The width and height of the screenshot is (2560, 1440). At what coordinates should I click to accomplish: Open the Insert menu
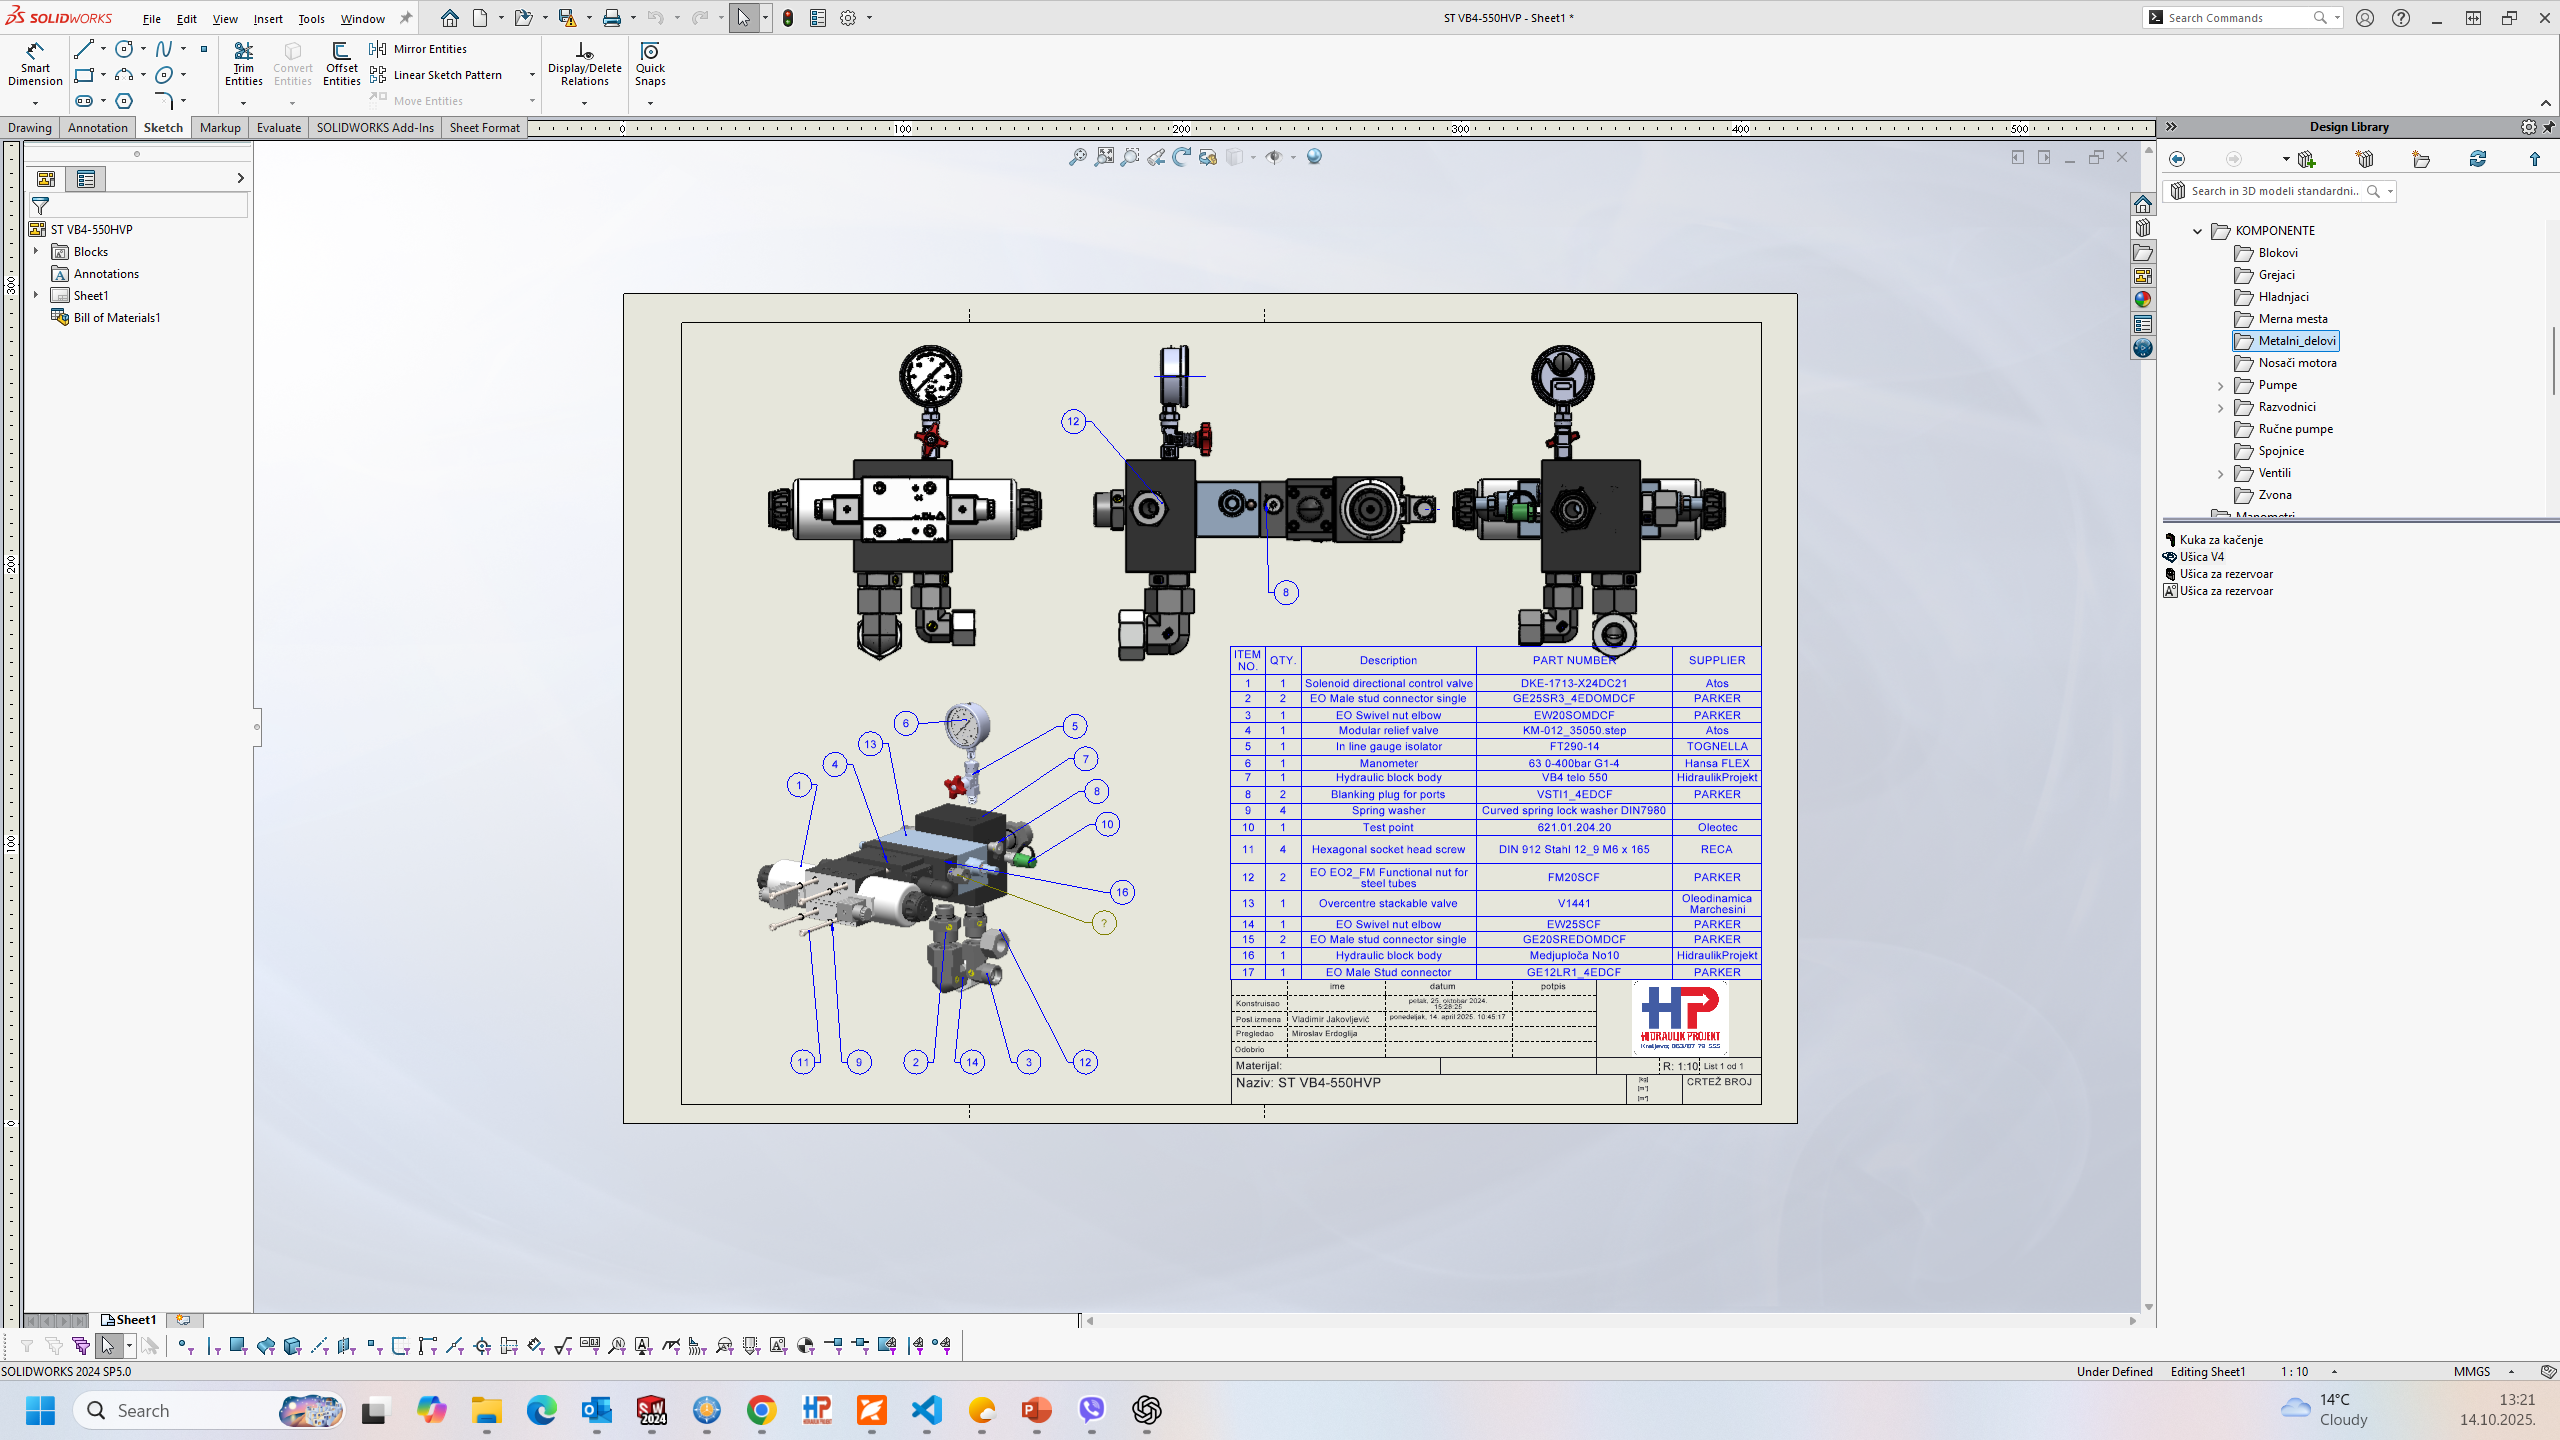coord(267,19)
